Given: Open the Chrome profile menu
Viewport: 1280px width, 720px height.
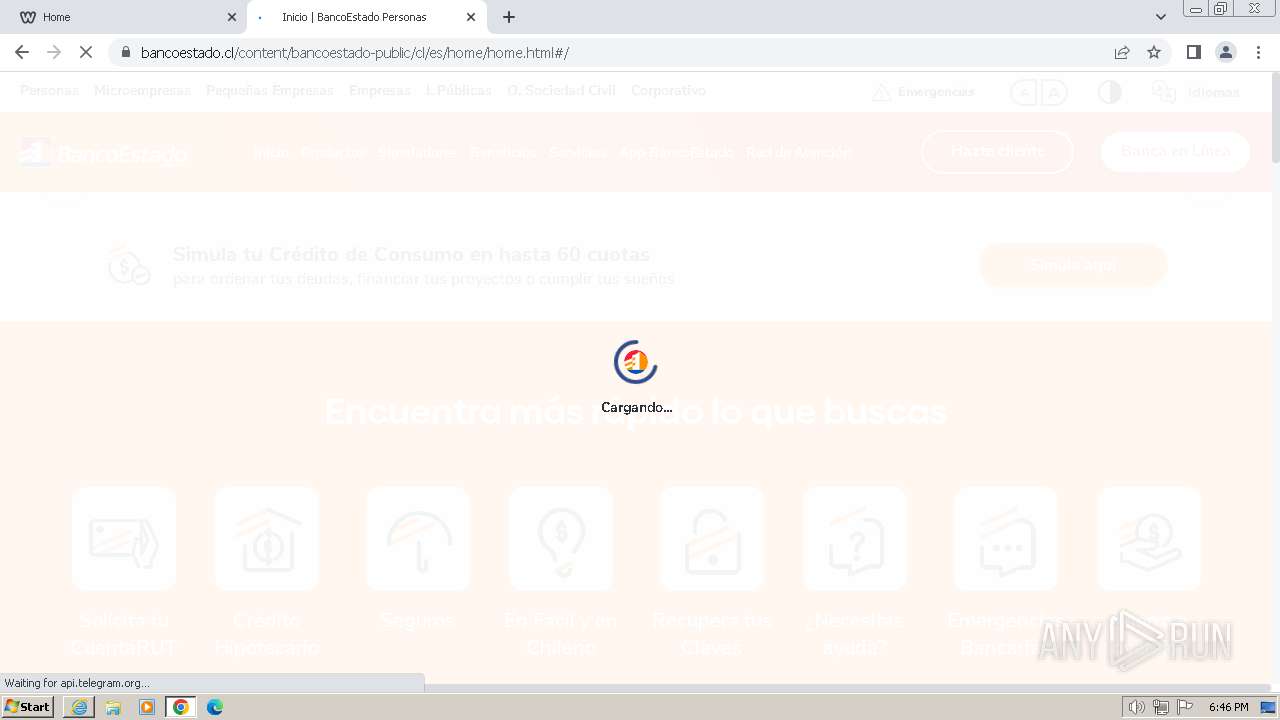Looking at the screenshot, I should pyautogui.click(x=1226, y=52).
